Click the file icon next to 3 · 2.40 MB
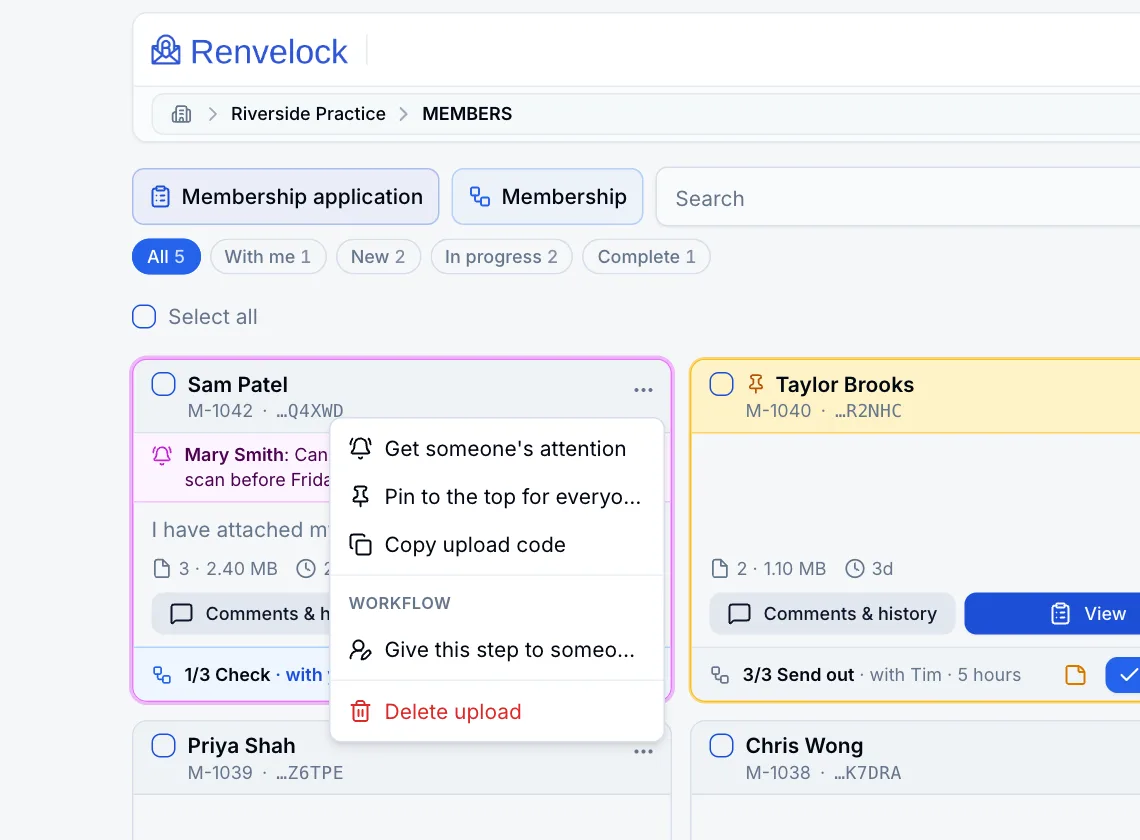 coord(161,568)
